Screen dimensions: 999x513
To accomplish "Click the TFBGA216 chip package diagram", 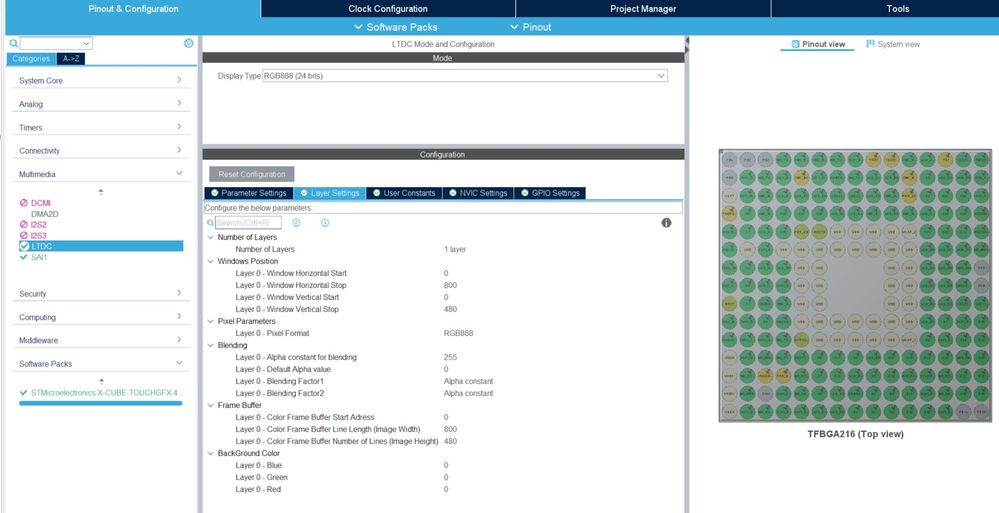I will click(855, 285).
